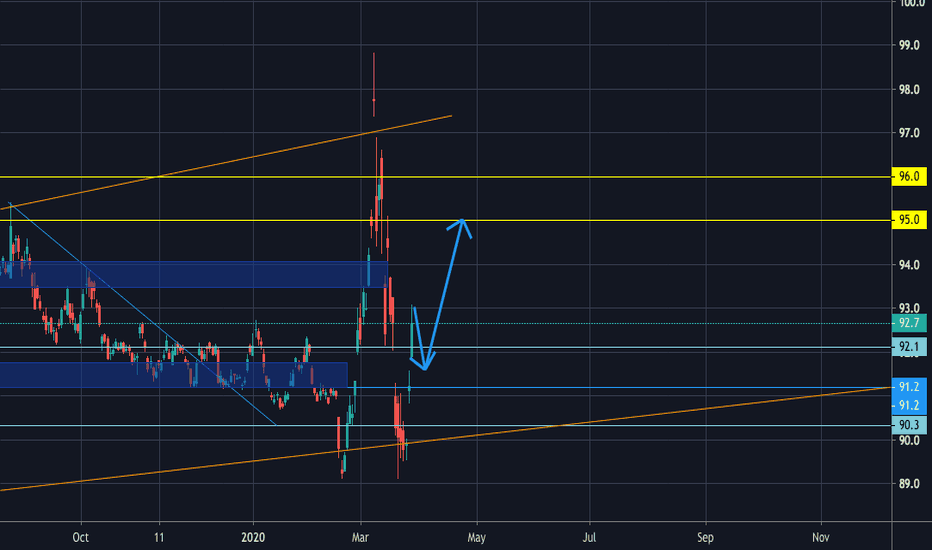Click the 94.0 price axis value
This screenshot has width=932, height=550.
tap(909, 265)
